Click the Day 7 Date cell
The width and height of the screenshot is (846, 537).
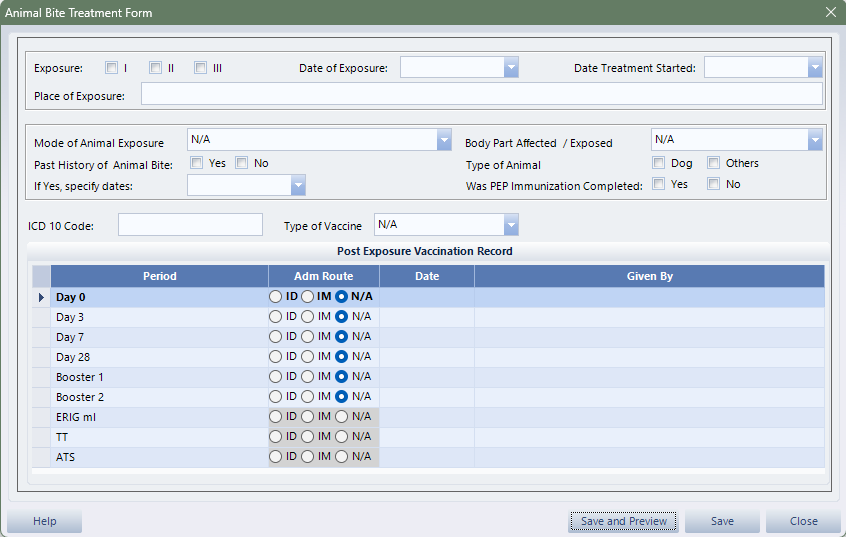pos(427,337)
